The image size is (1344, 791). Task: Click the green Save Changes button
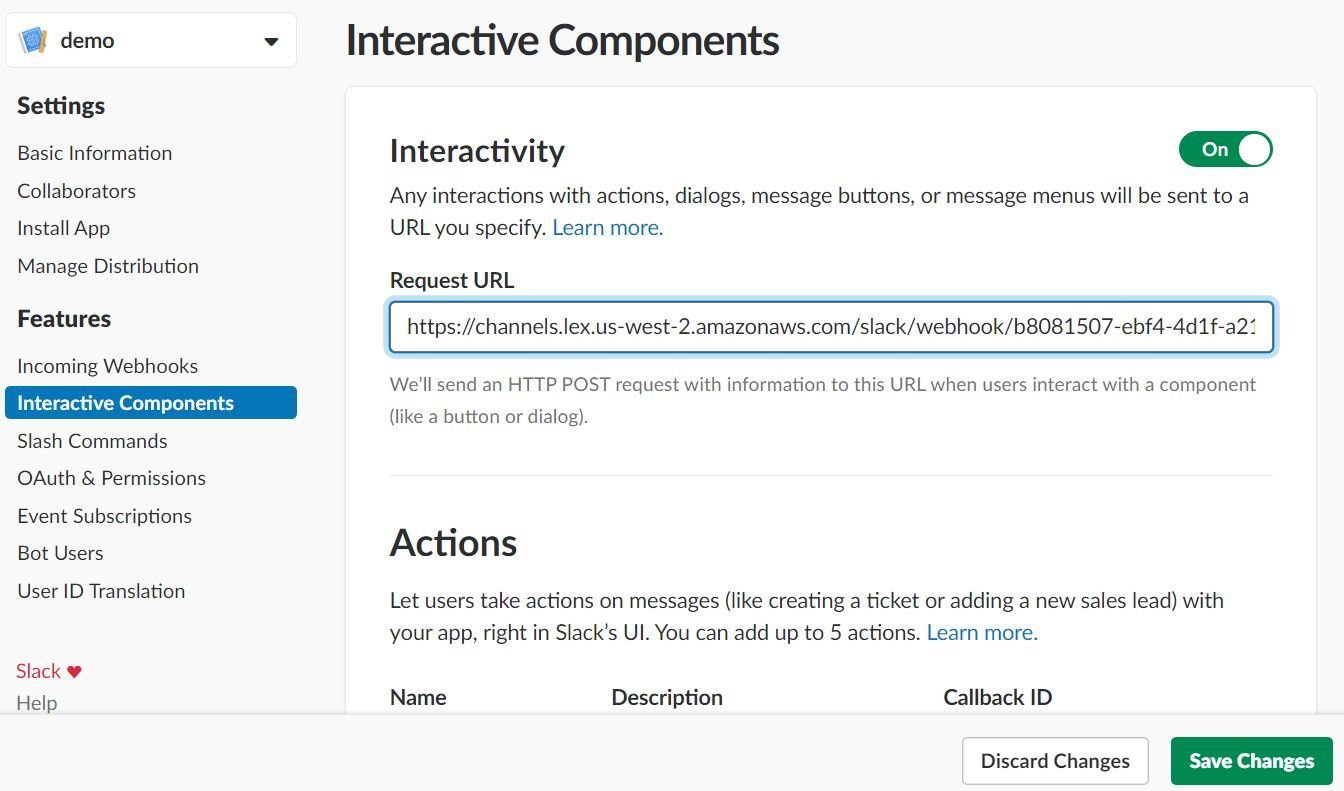[1251, 761]
